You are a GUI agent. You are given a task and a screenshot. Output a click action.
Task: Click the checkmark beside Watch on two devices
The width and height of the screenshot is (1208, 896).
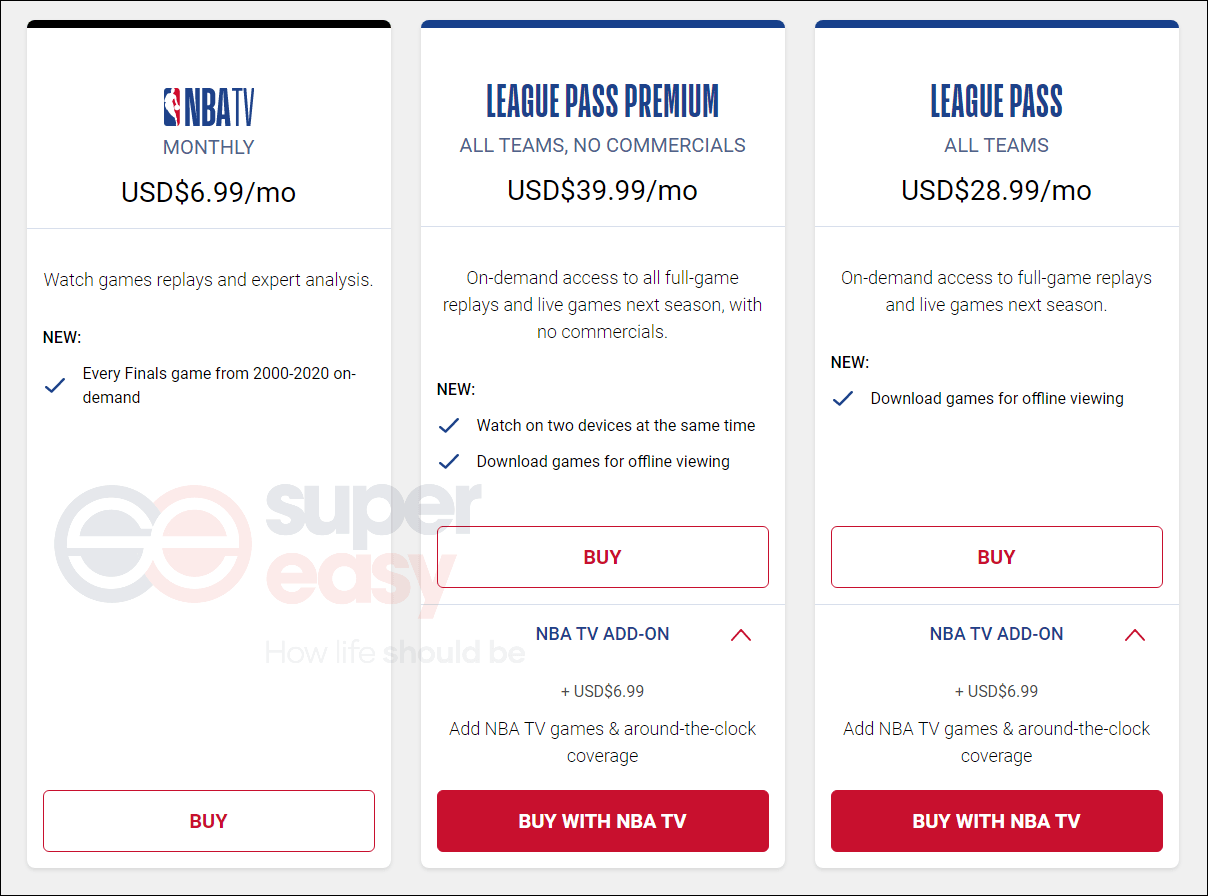449,425
